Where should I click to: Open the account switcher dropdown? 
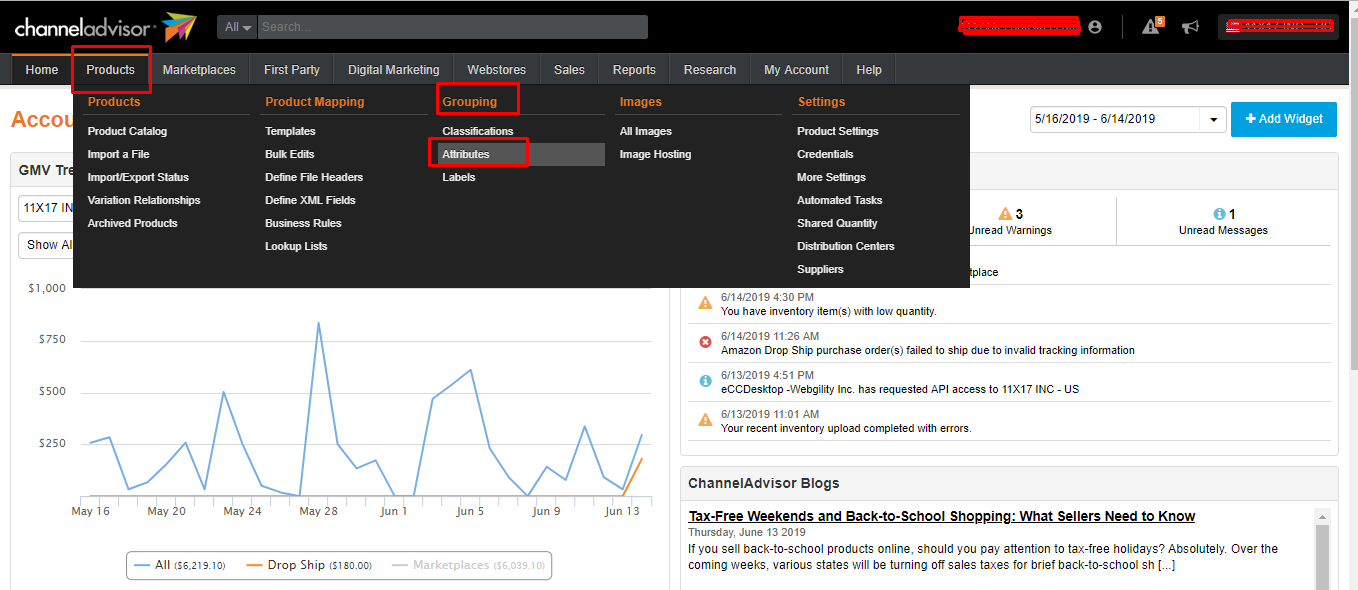click(1278, 27)
